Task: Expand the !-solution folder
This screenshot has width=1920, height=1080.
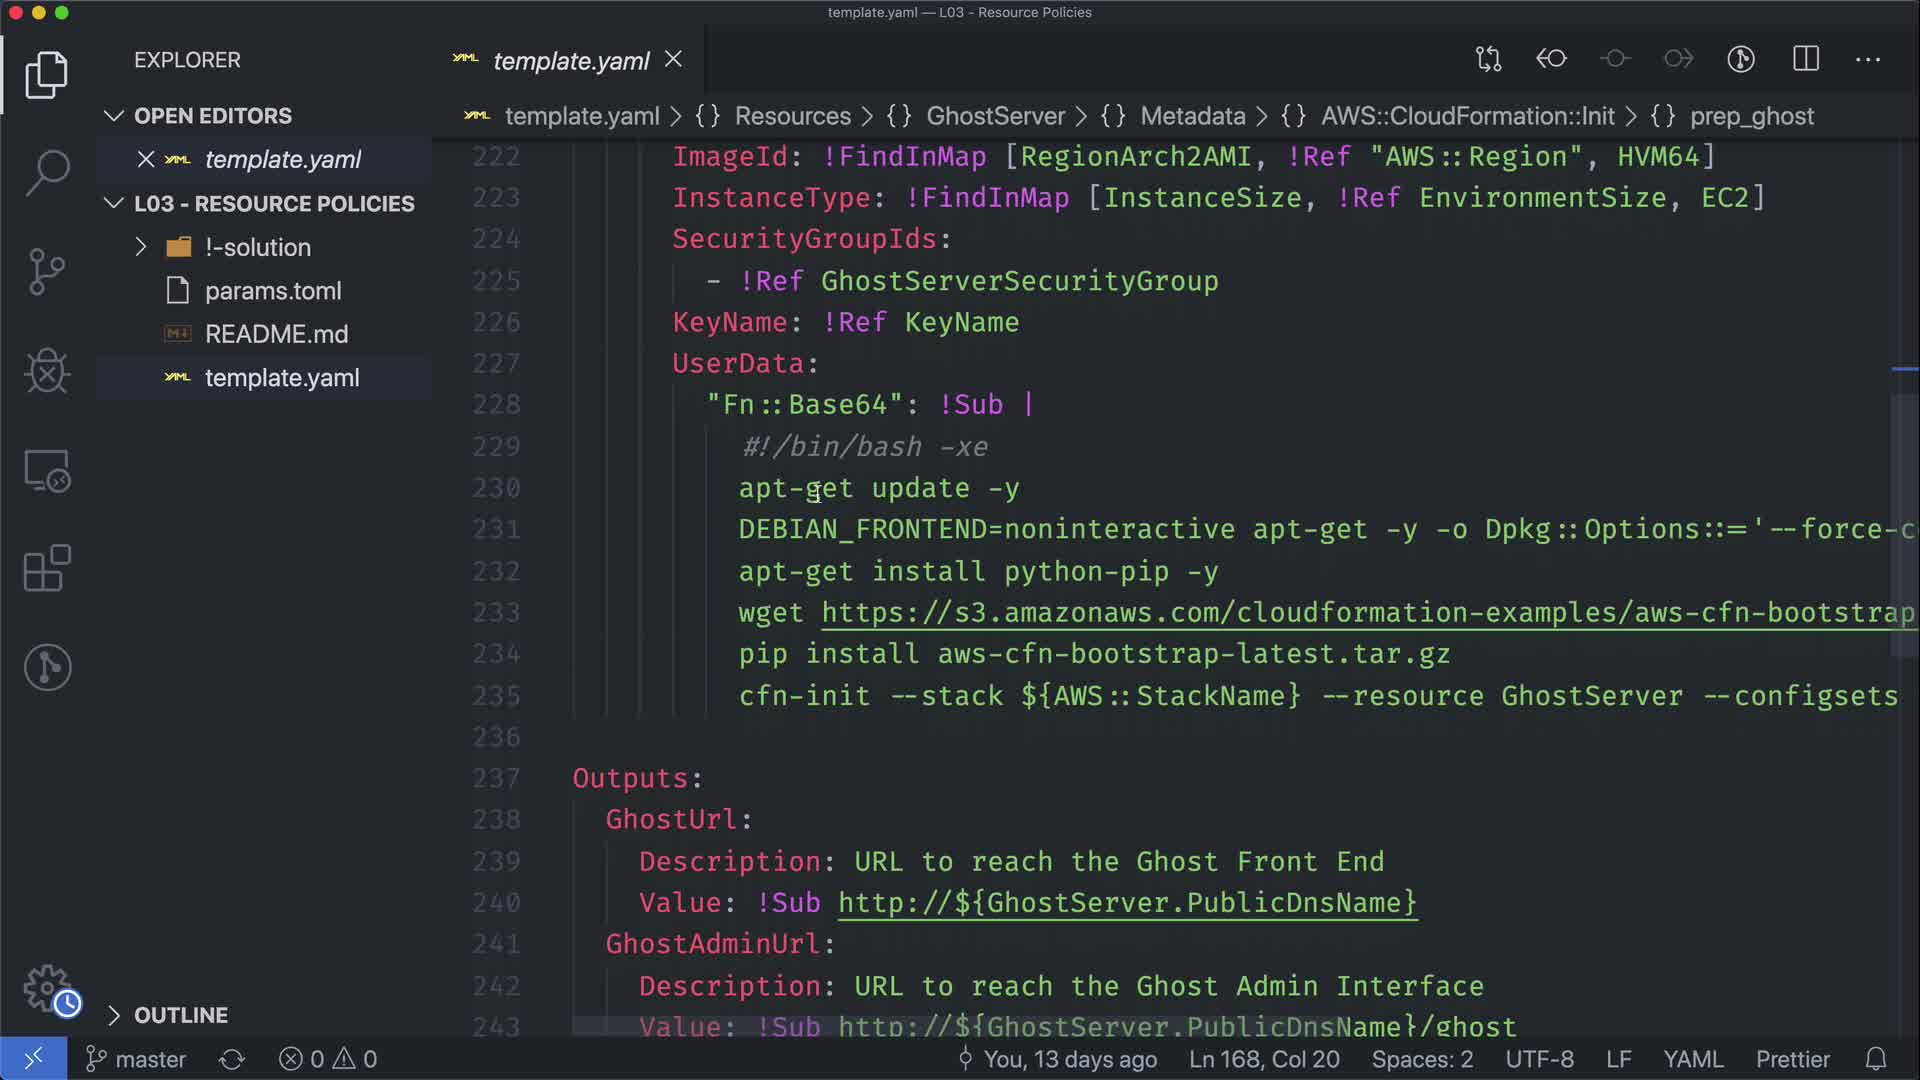Action: coord(141,247)
